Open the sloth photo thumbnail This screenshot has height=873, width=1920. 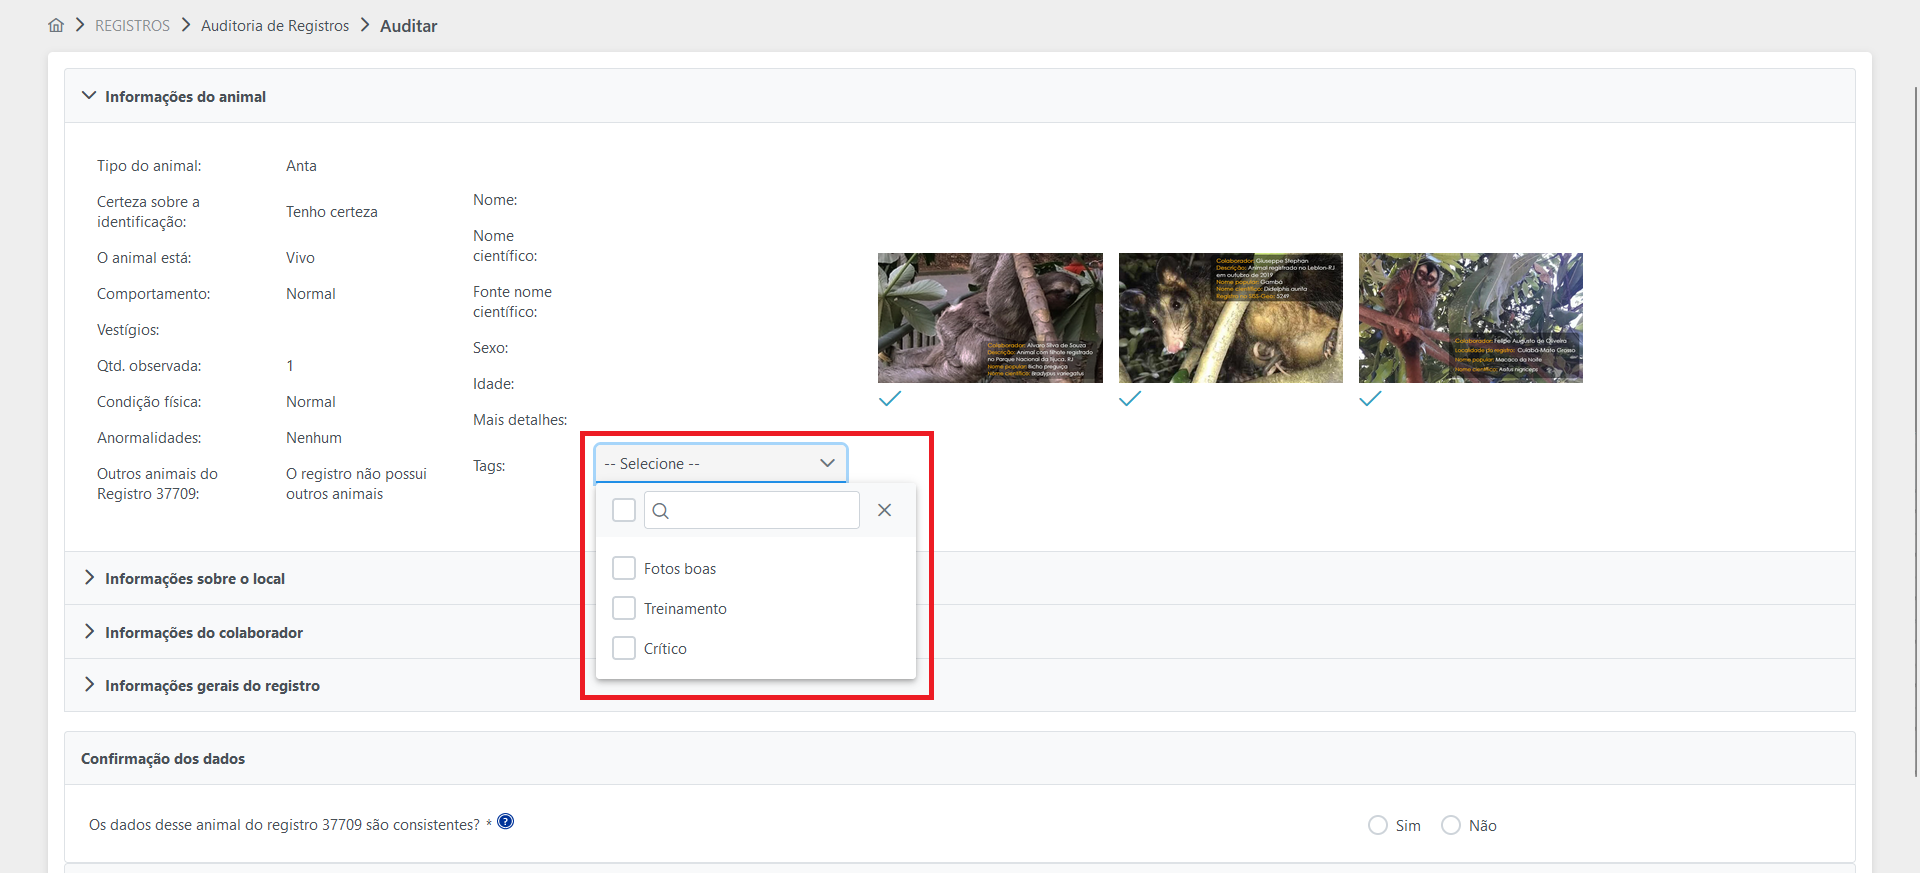click(x=990, y=318)
